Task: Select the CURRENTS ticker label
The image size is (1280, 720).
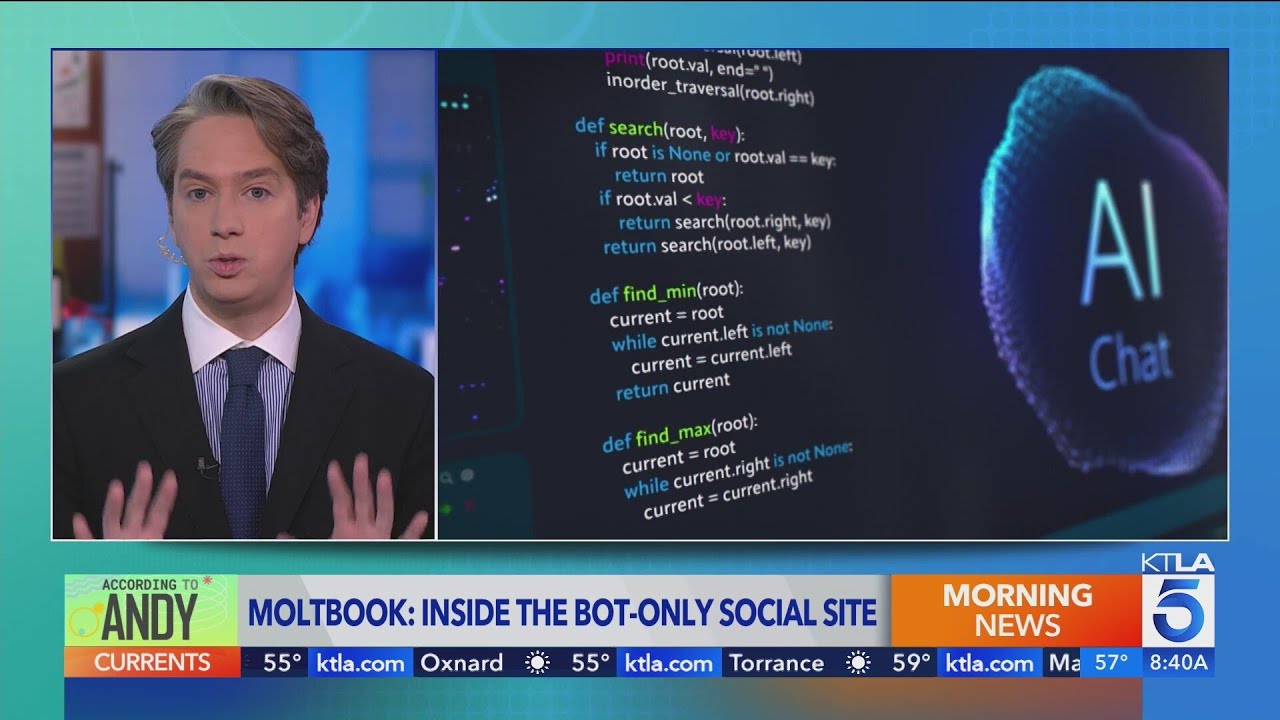Action: (152, 662)
